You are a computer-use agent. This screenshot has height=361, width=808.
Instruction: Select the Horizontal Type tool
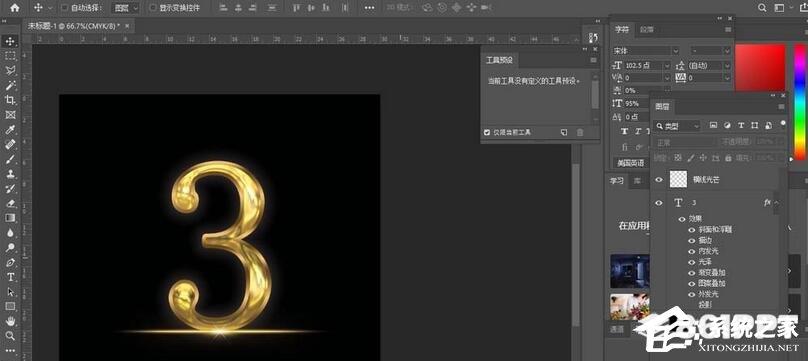[x=10, y=277]
